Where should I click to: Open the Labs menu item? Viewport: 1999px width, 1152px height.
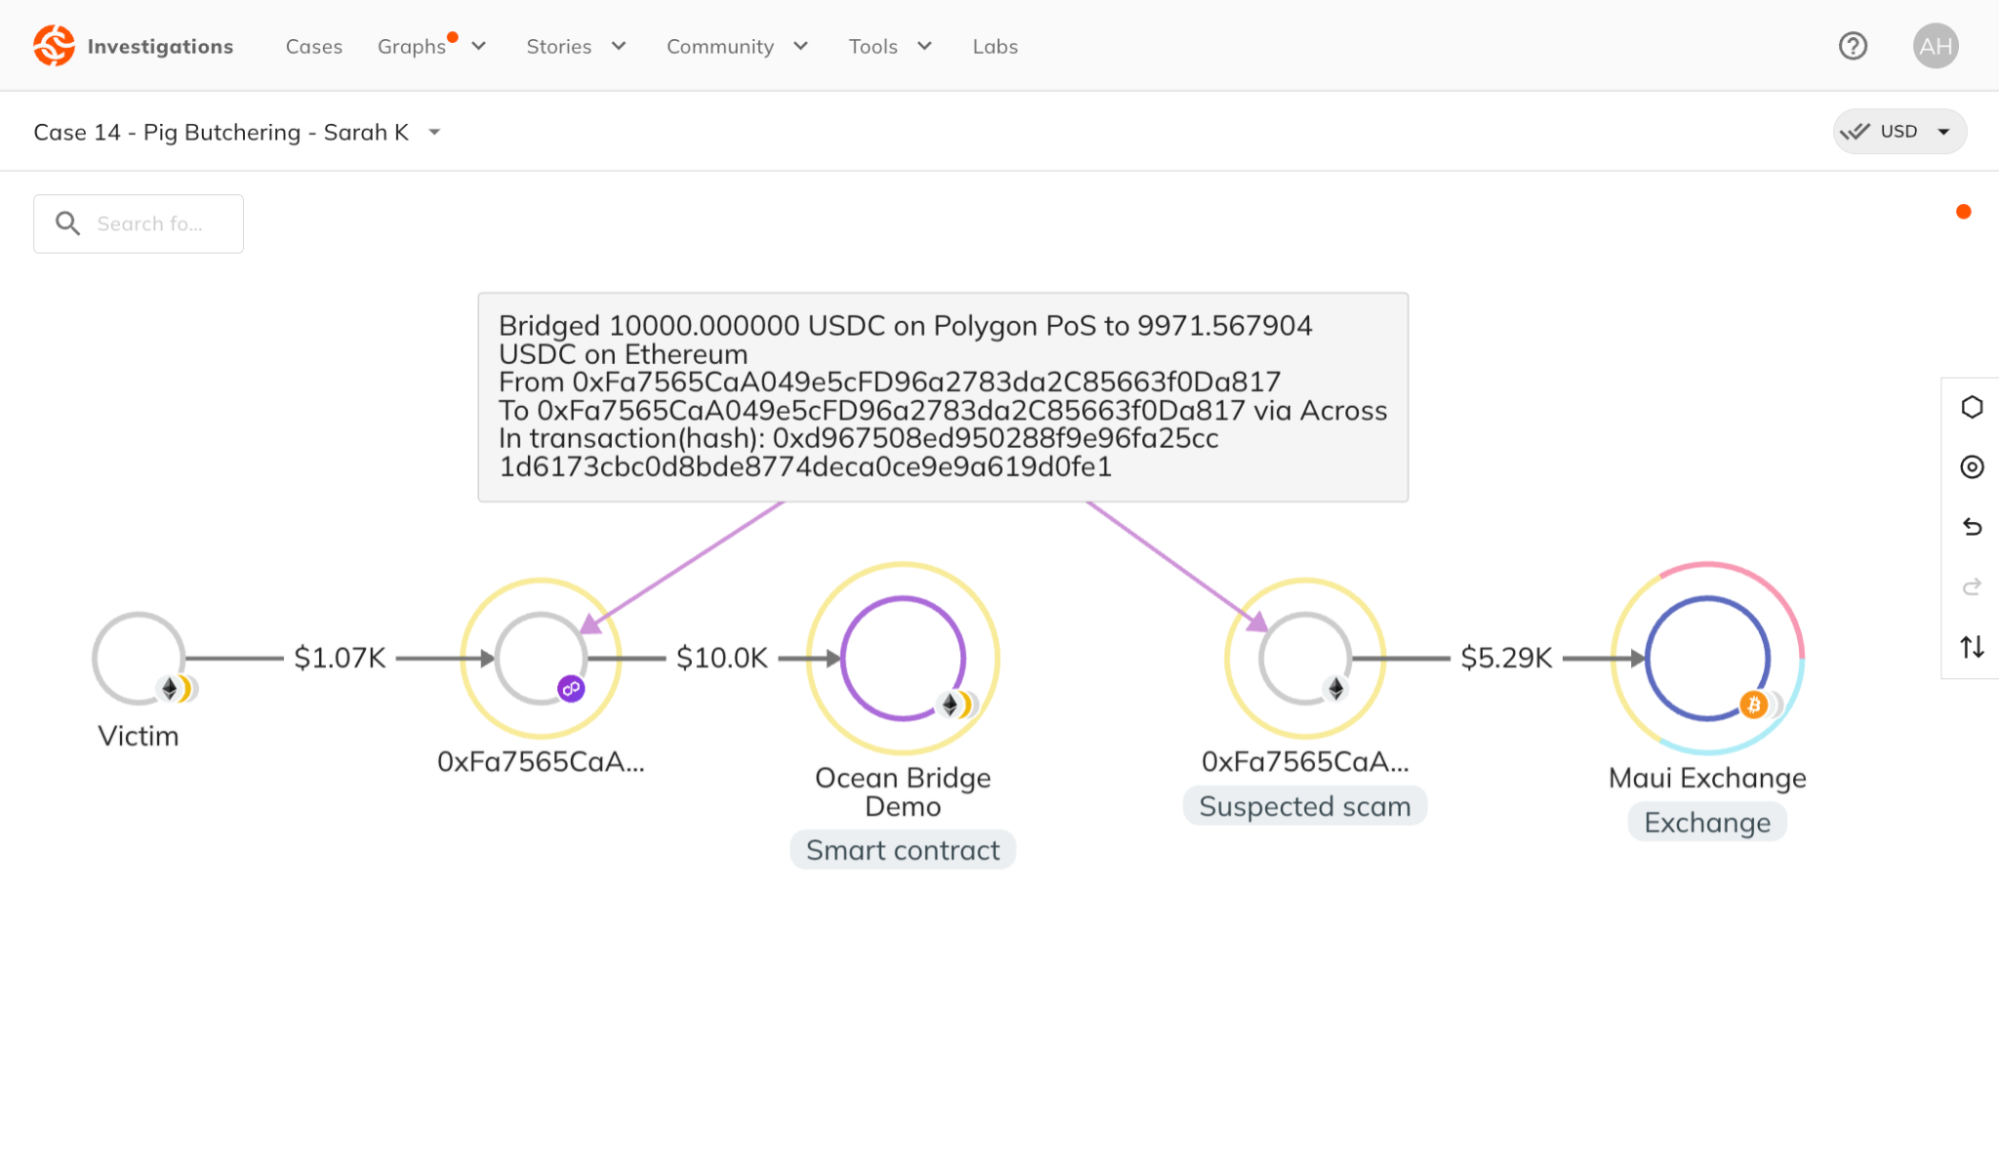(x=994, y=47)
